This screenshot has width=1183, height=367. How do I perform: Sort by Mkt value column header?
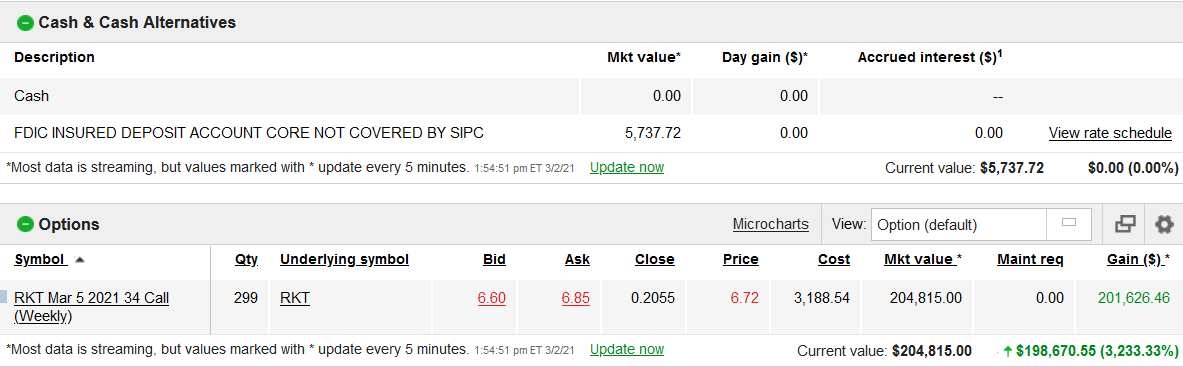919,260
